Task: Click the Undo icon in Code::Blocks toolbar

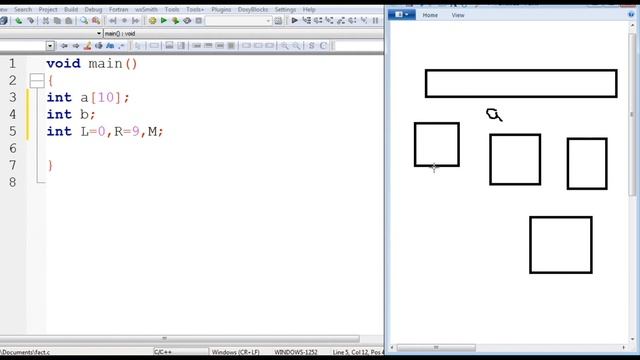Action: (19, 20)
